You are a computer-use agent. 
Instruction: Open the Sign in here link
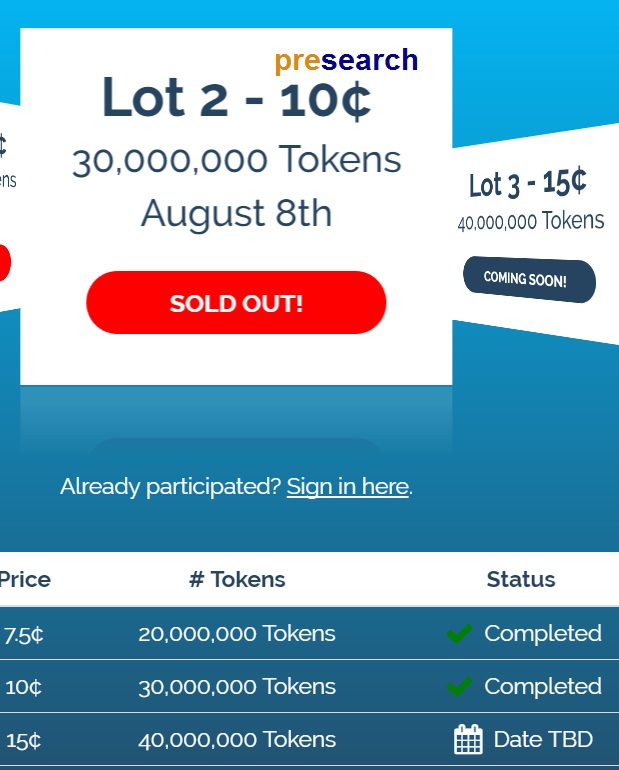(x=347, y=487)
